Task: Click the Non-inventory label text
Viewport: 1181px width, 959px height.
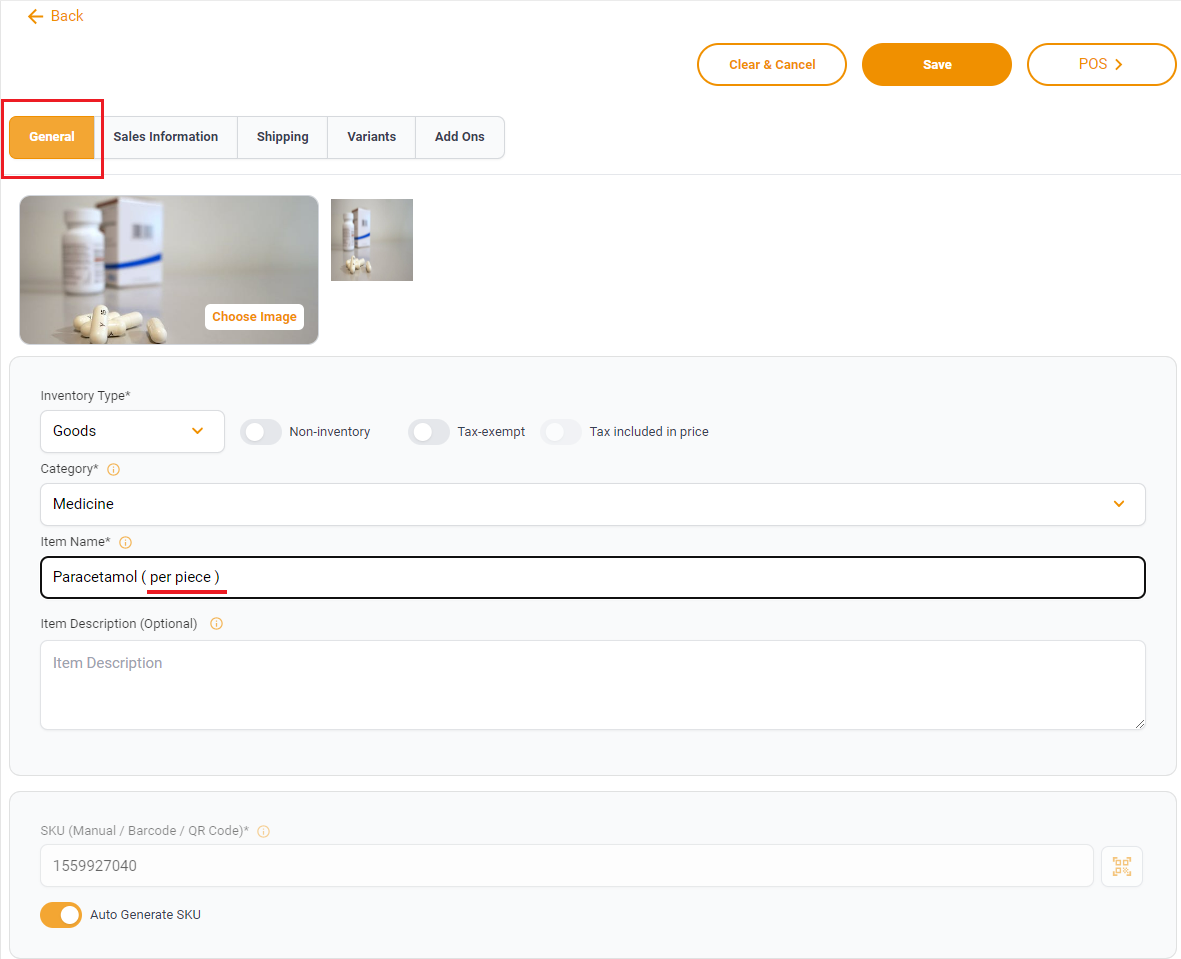Action: (x=330, y=432)
